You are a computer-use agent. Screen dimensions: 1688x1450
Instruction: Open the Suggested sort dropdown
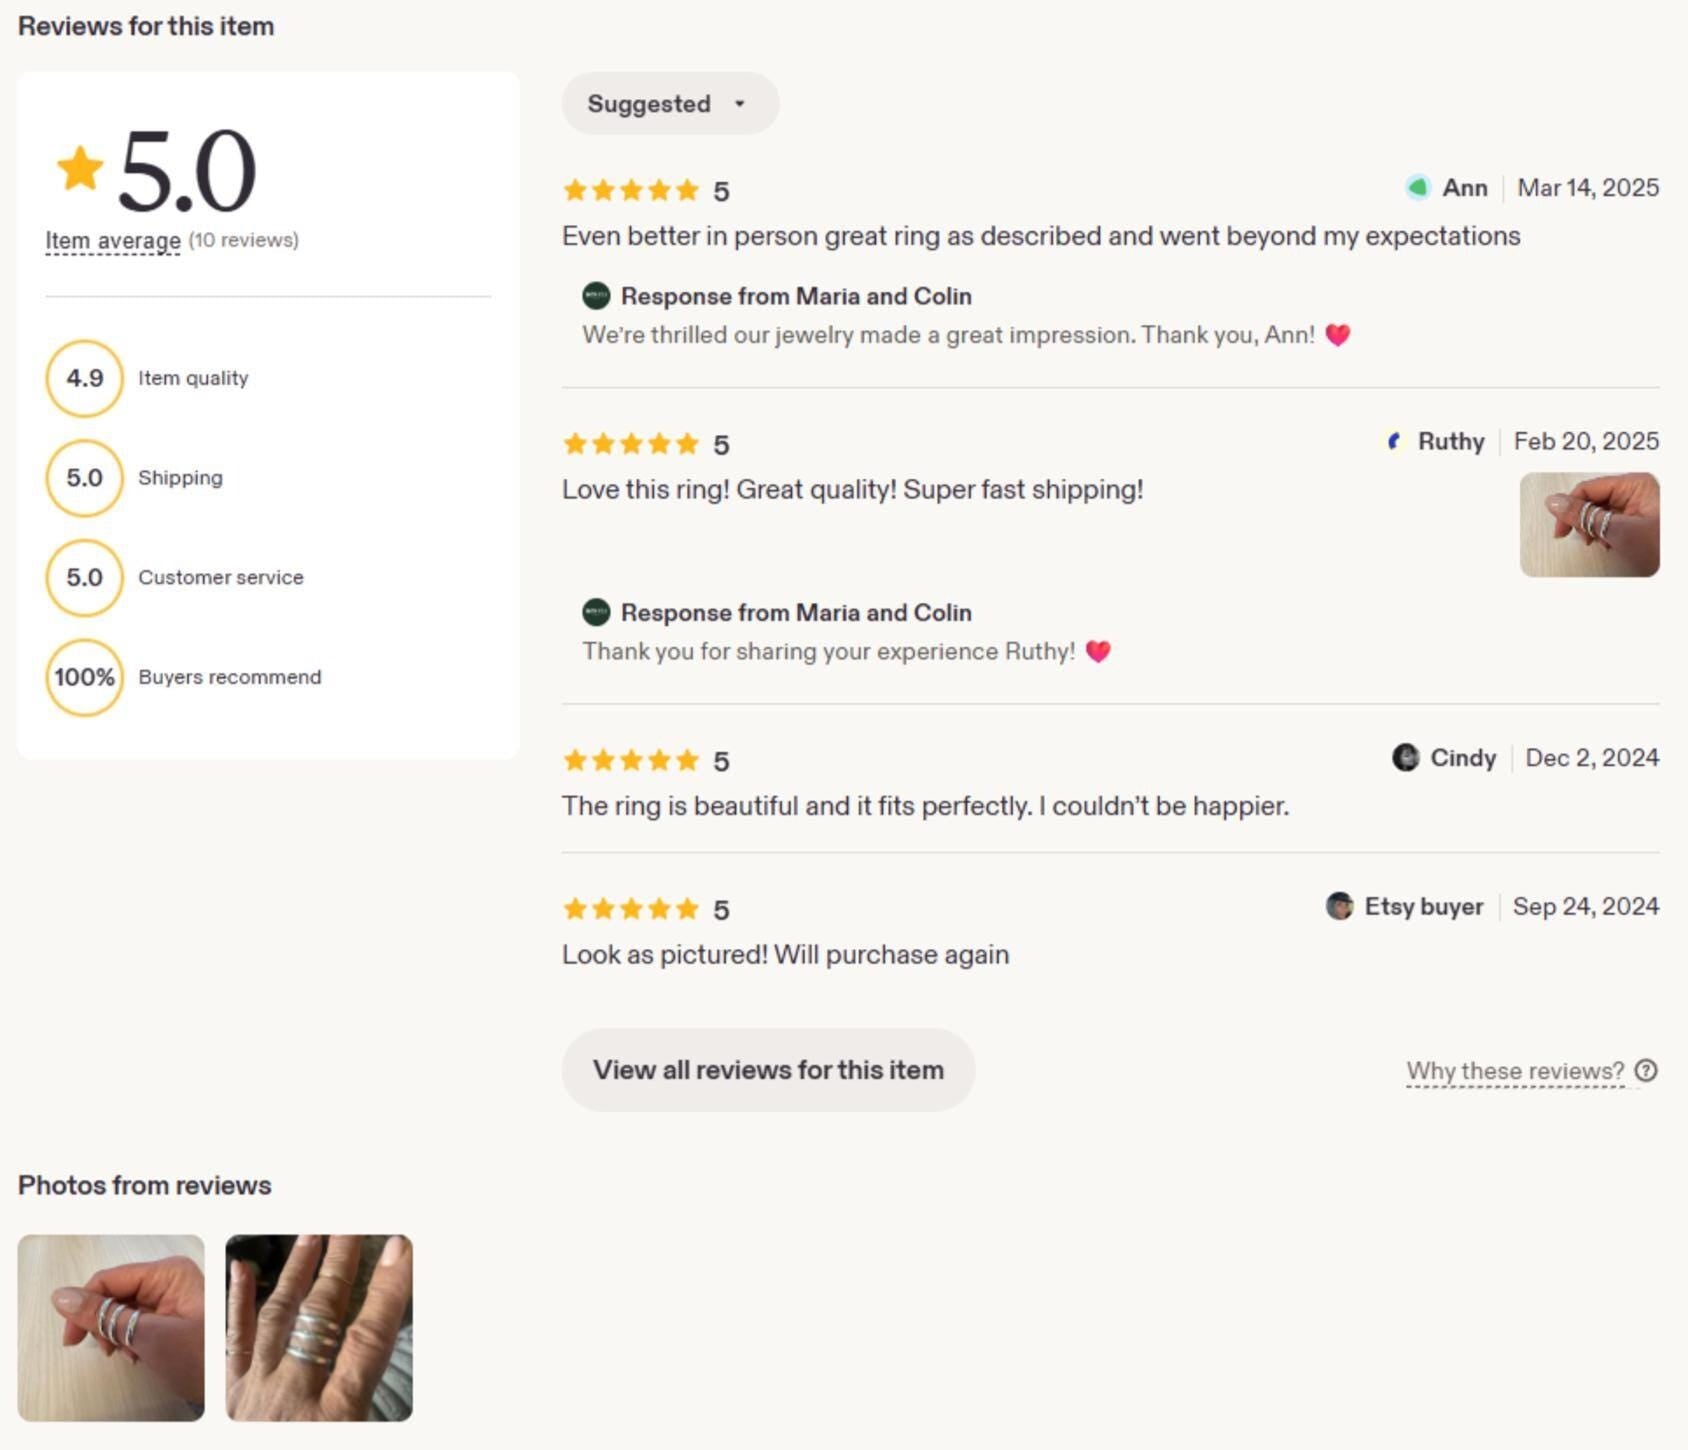670,103
